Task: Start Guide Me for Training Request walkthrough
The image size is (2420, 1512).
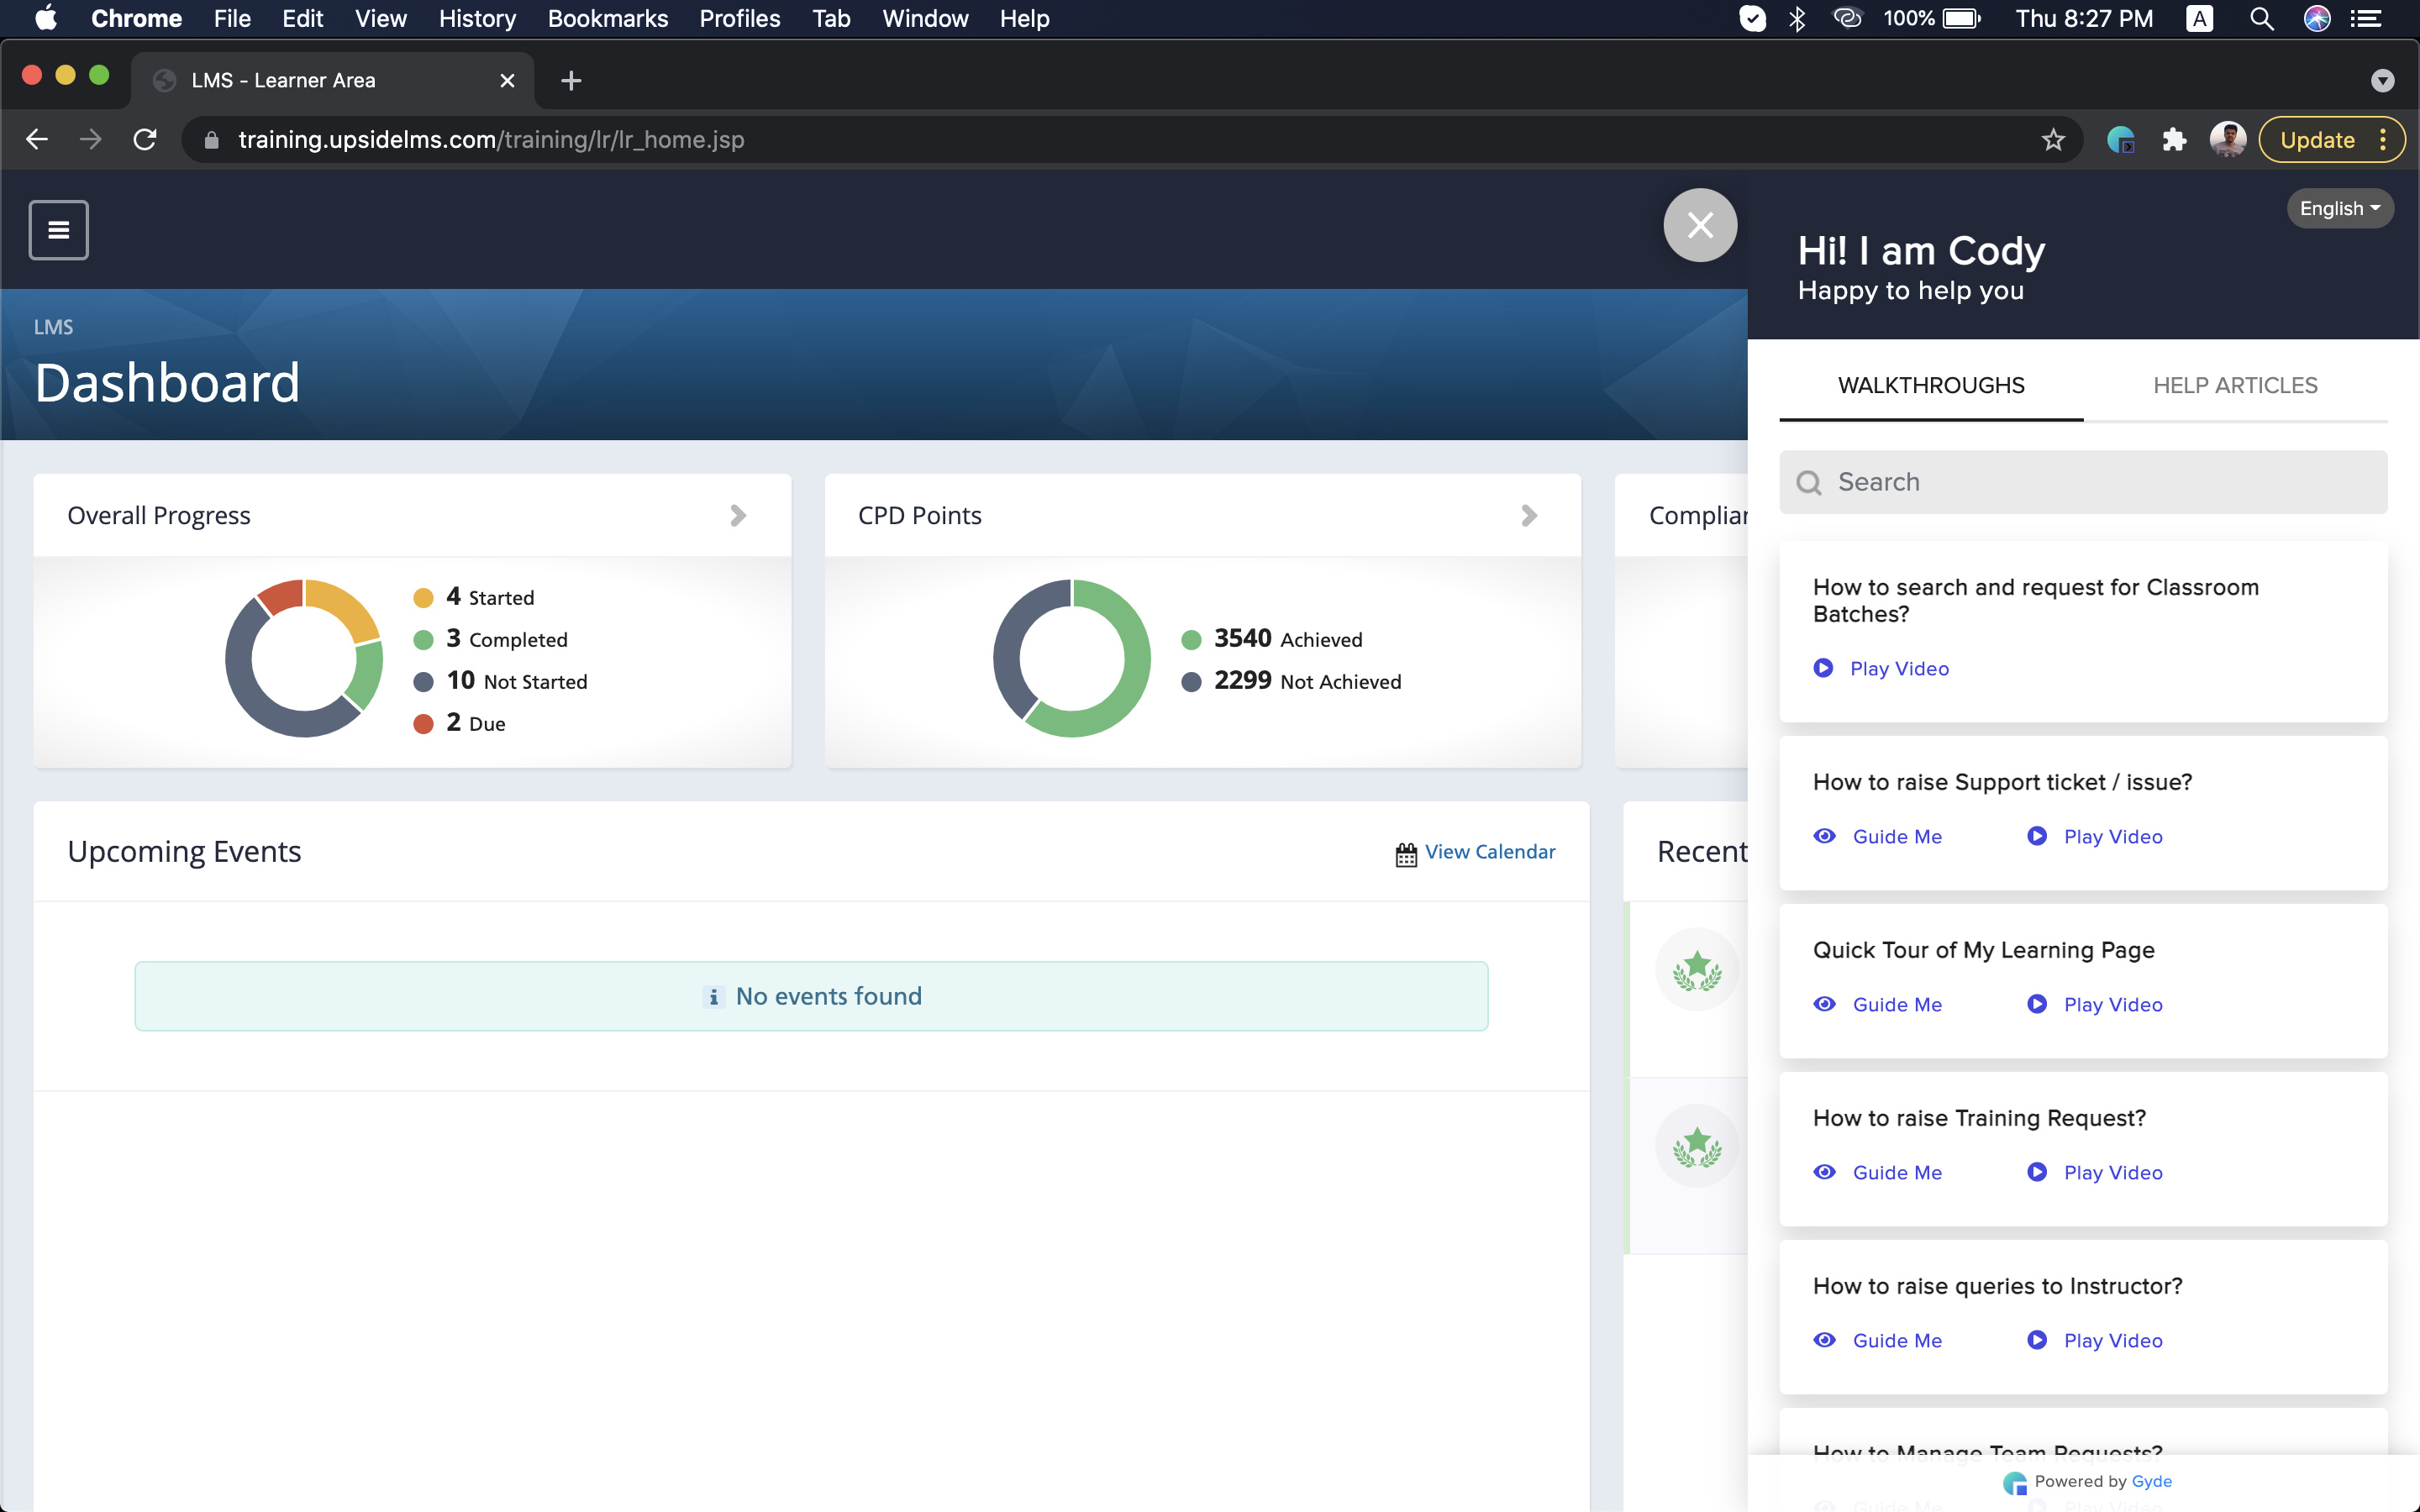Action: (1896, 1172)
